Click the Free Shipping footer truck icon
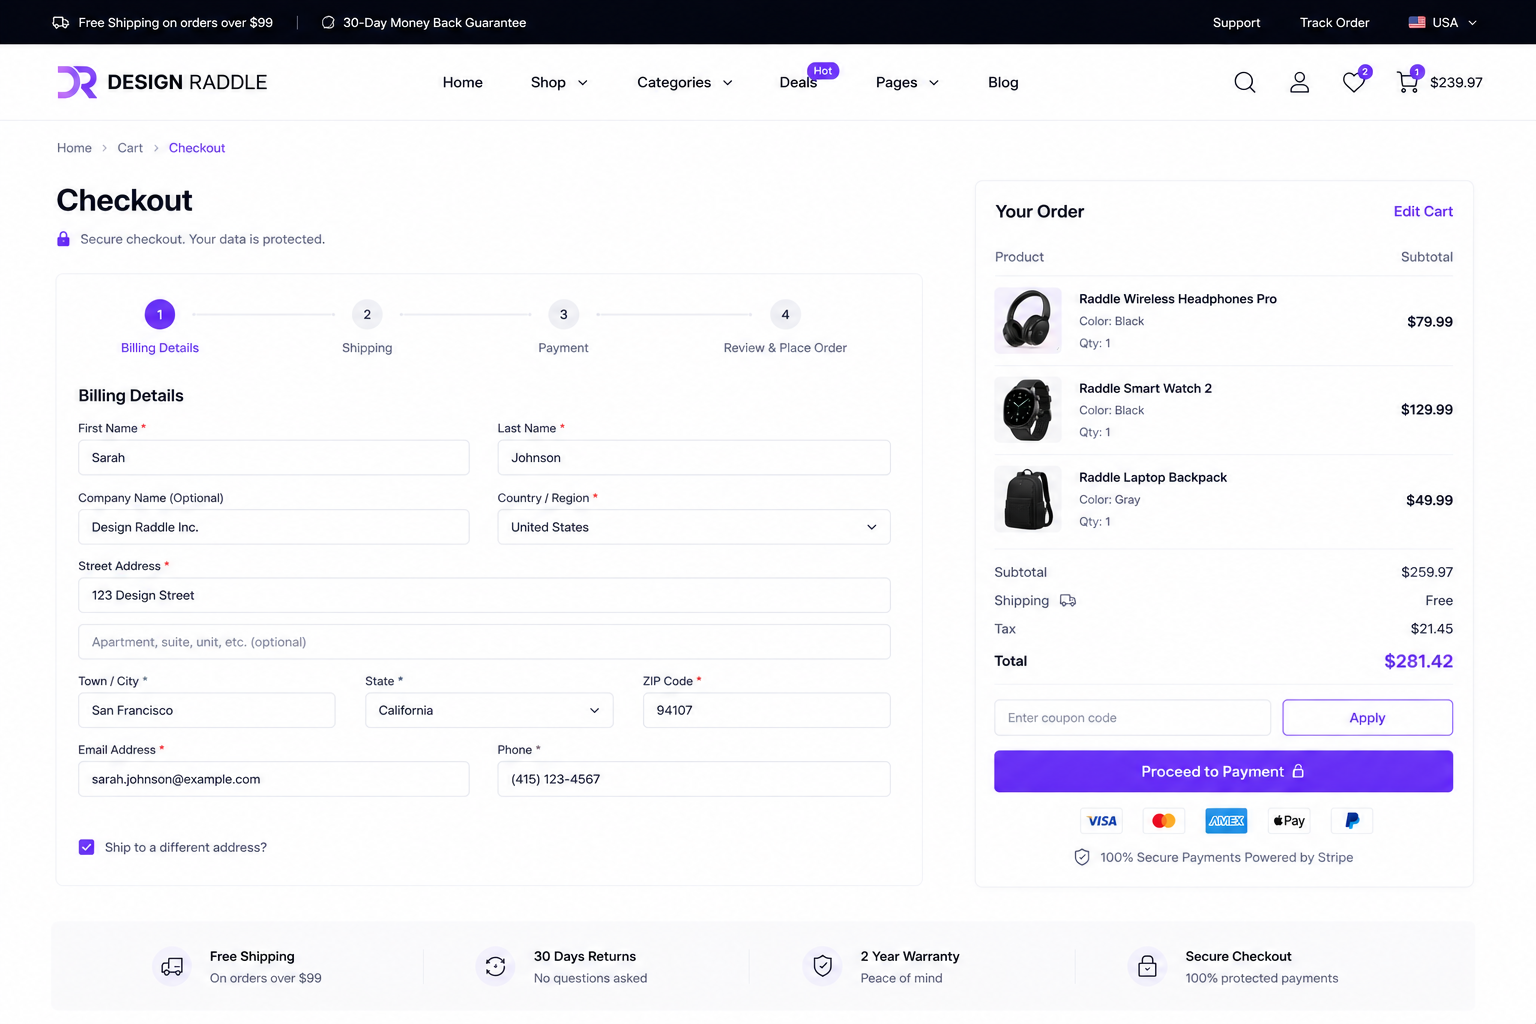This screenshot has height=1024, width=1536. 172,967
